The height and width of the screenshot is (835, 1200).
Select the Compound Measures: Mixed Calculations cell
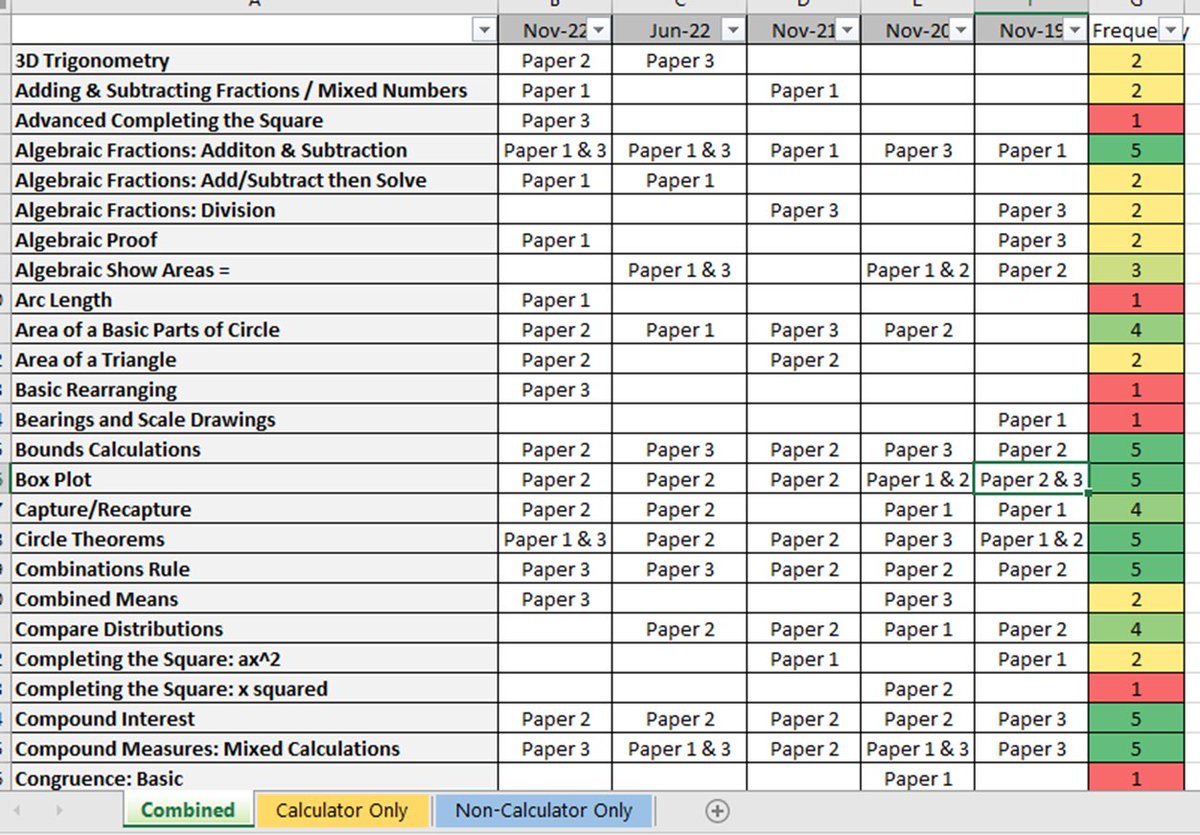click(255, 750)
